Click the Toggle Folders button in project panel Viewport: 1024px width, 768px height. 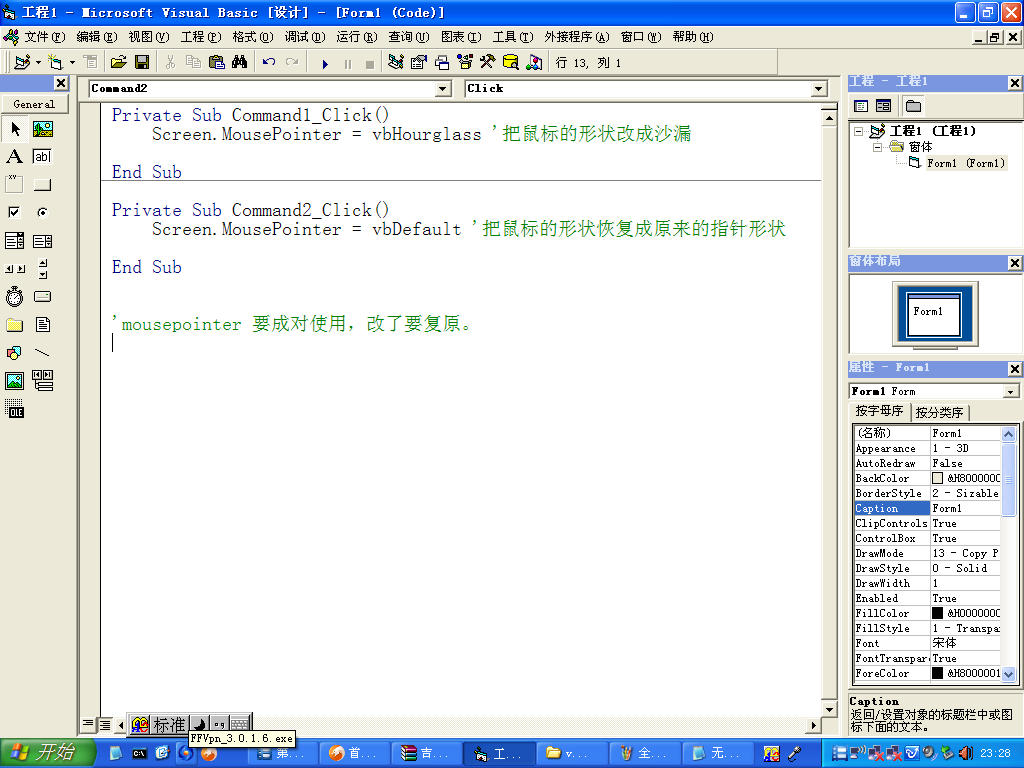click(x=913, y=106)
